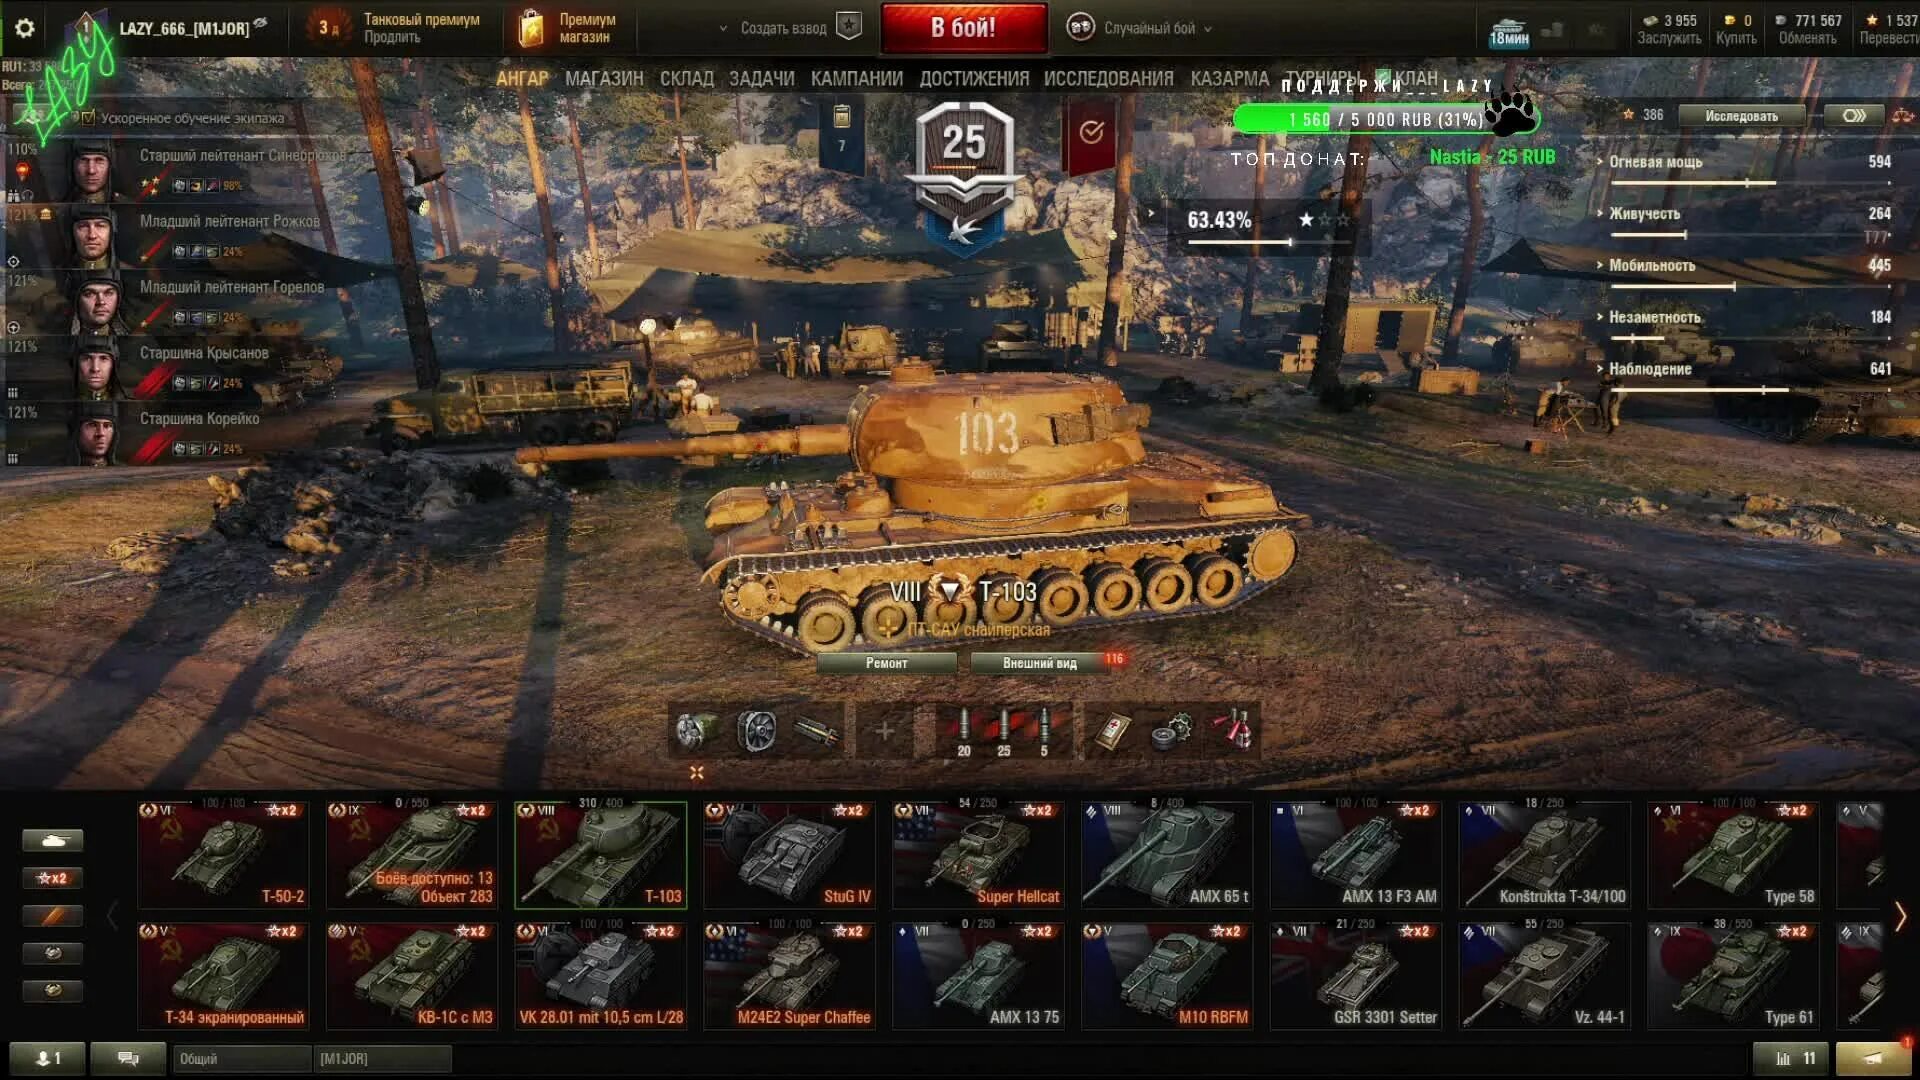The image size is (1920, 1080).
Task: Open the empty equipment slot plus icon
Action: point(884,732)
